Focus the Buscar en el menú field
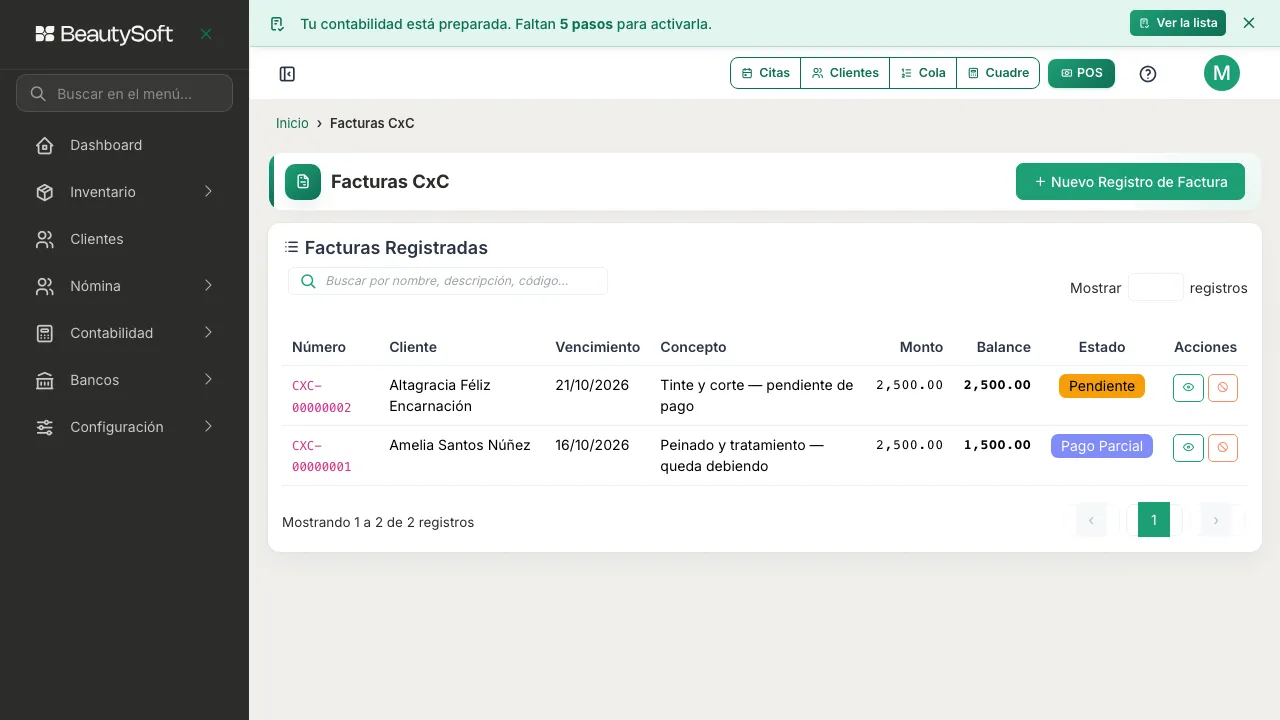The width and height of the screenshot is (1280, 720). 124,93
